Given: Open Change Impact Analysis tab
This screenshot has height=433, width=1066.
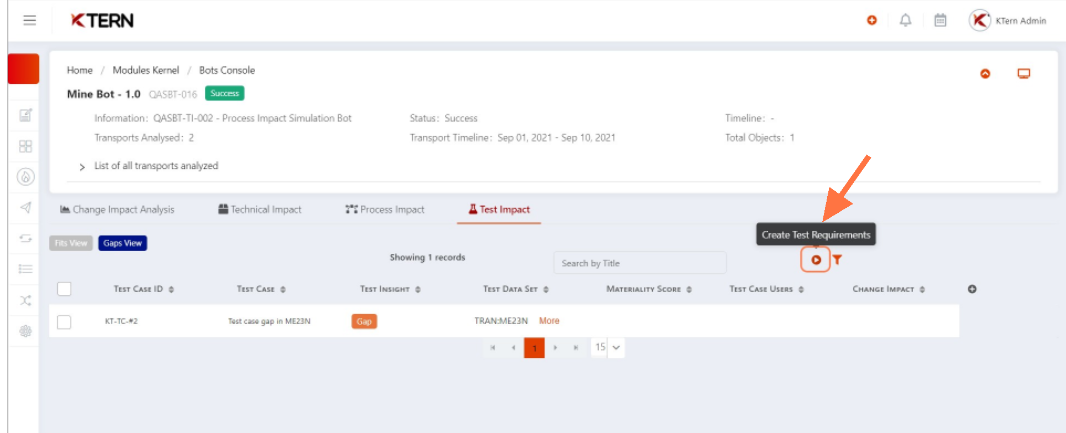Looking at the screenshot, I should (117, 209).
